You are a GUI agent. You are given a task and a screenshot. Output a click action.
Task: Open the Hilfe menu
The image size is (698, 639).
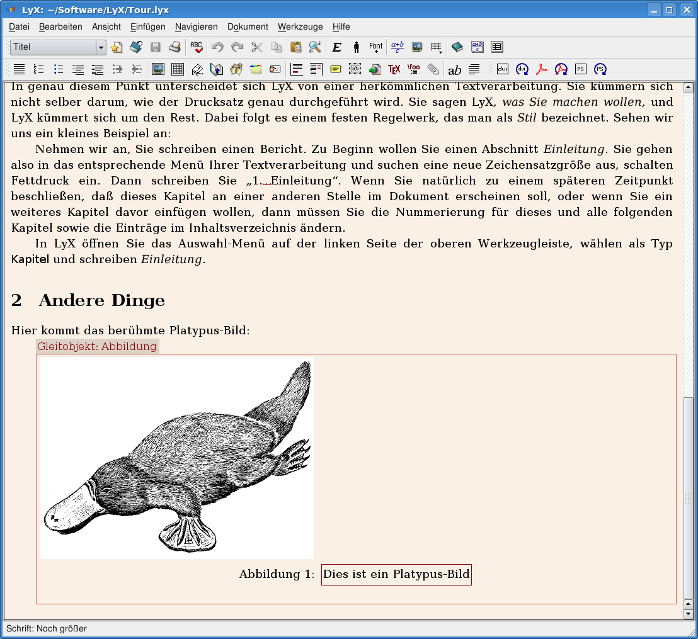point(341,27)
